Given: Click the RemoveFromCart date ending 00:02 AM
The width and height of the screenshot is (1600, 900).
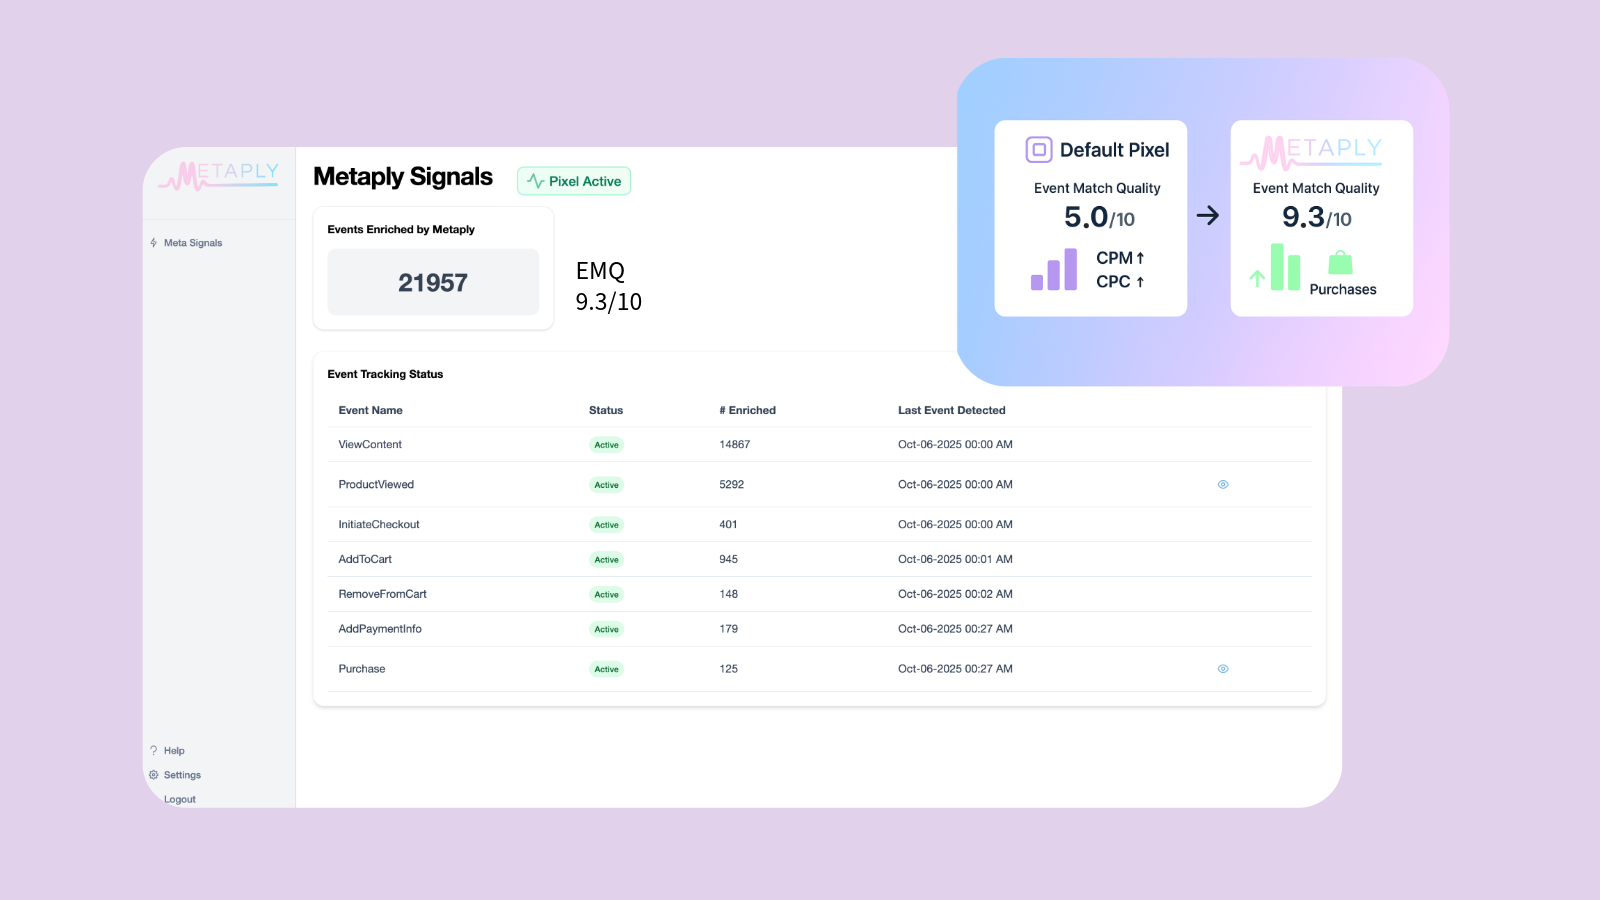Looking at the screenshot, I should point(955,595).
